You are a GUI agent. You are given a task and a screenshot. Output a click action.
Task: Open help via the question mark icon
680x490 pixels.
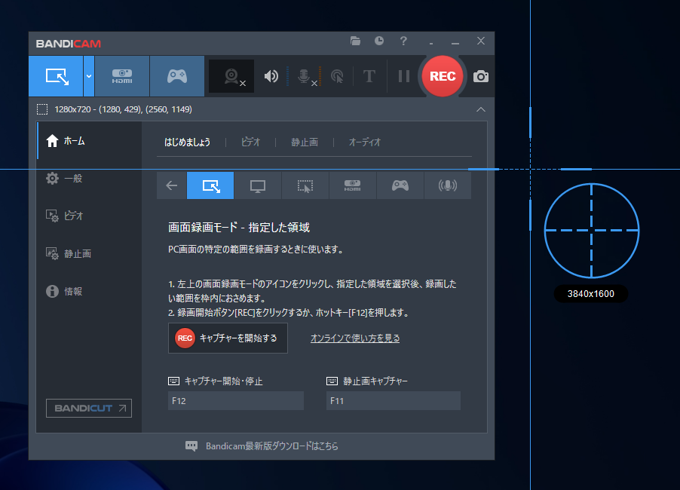point(403,41)
